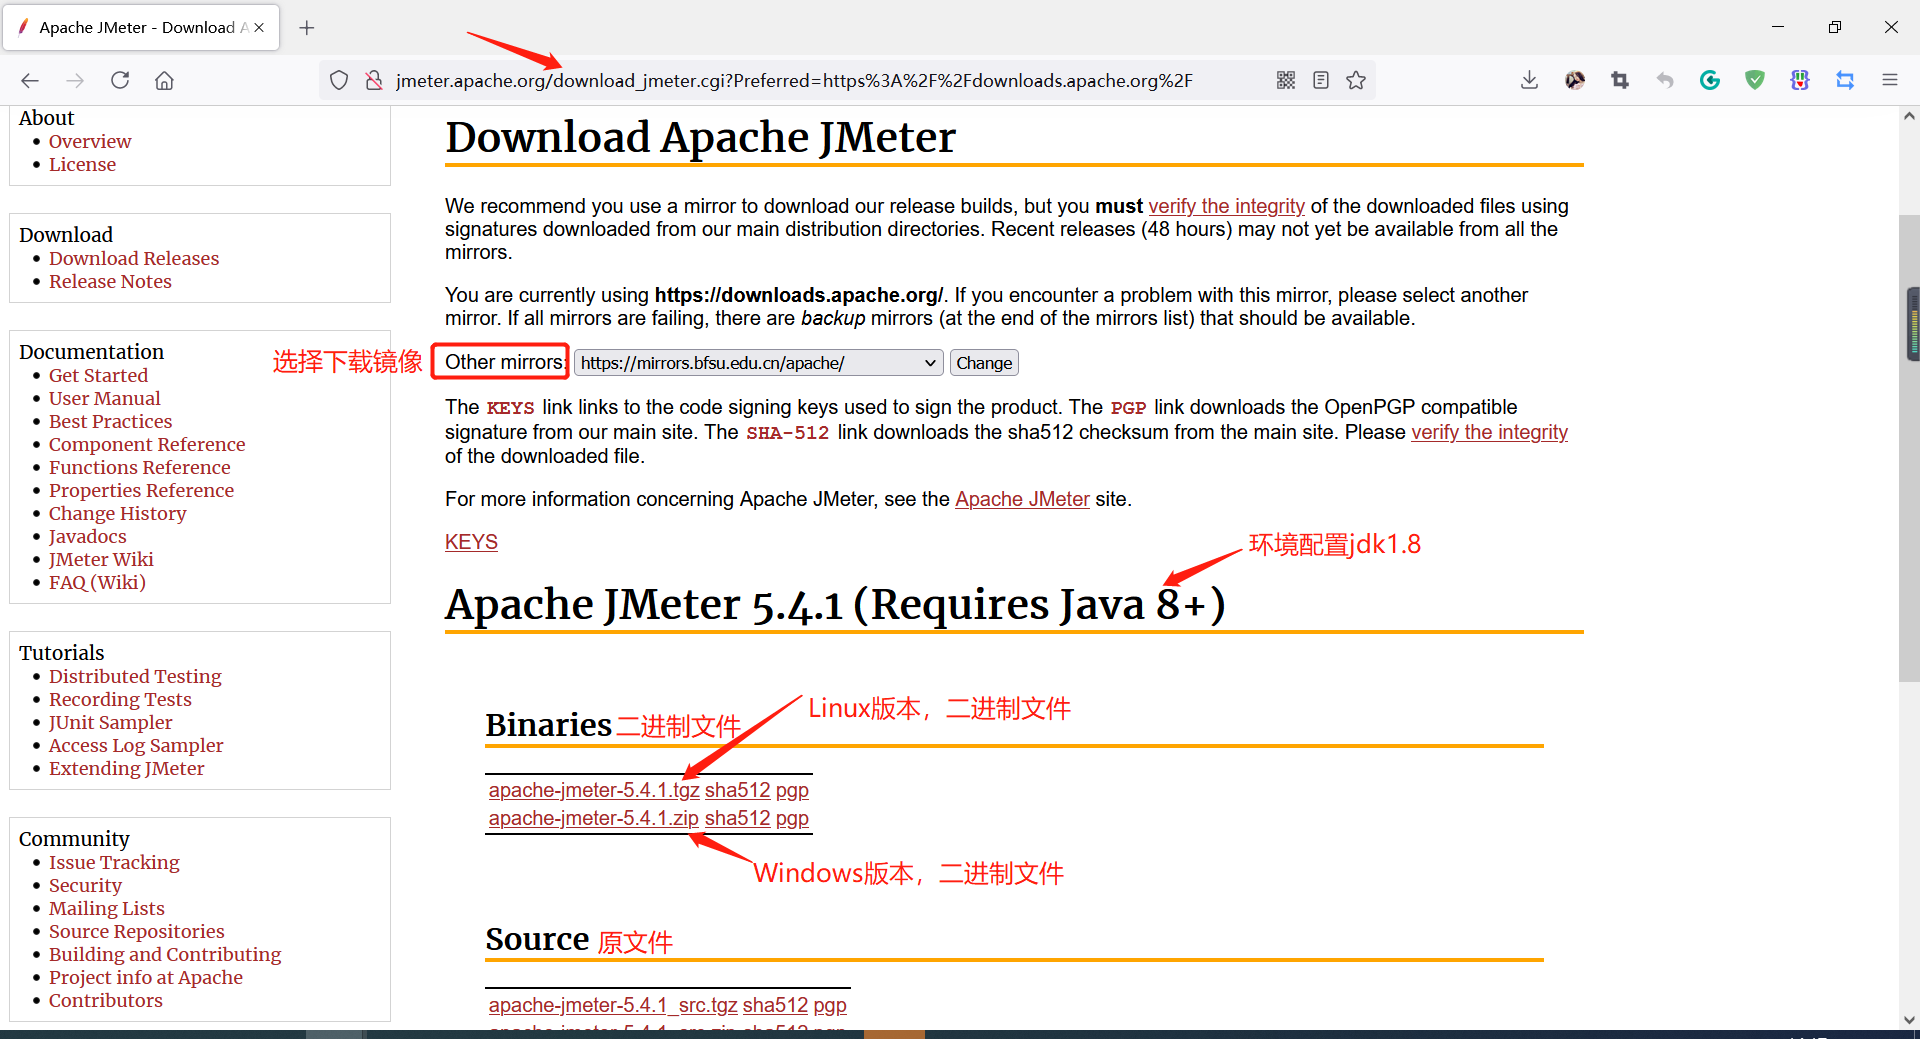This screenshot has width=1920, height=1039.
Task: Open Javadocs link
Action: coord(88,536)
